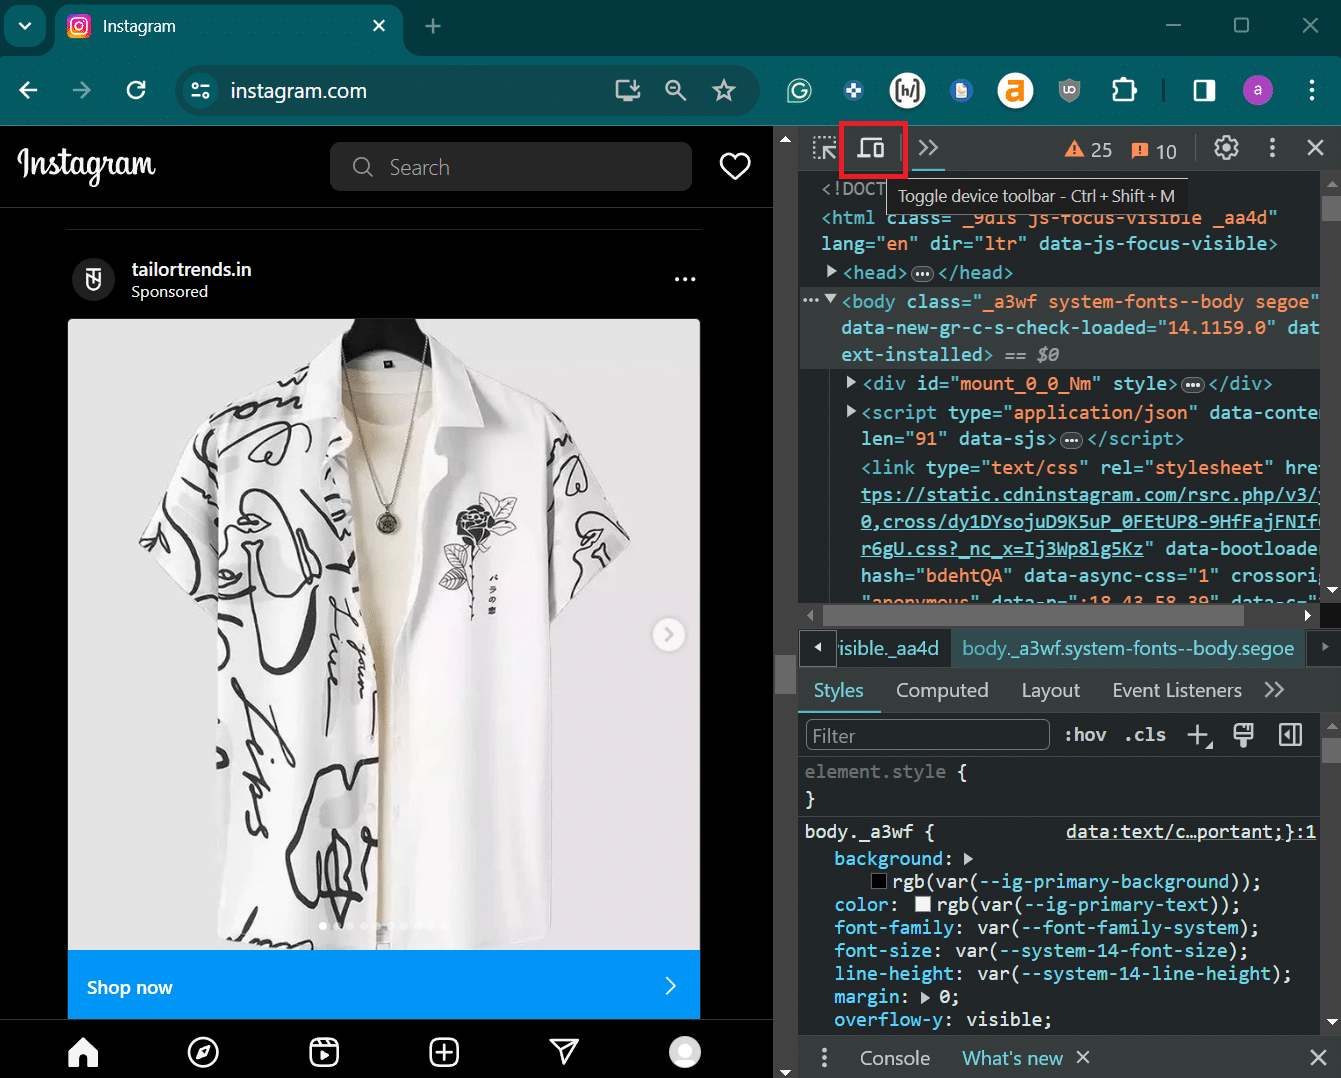Open the drawer options three dots

pyautogui.click(x=824, y=1058)
